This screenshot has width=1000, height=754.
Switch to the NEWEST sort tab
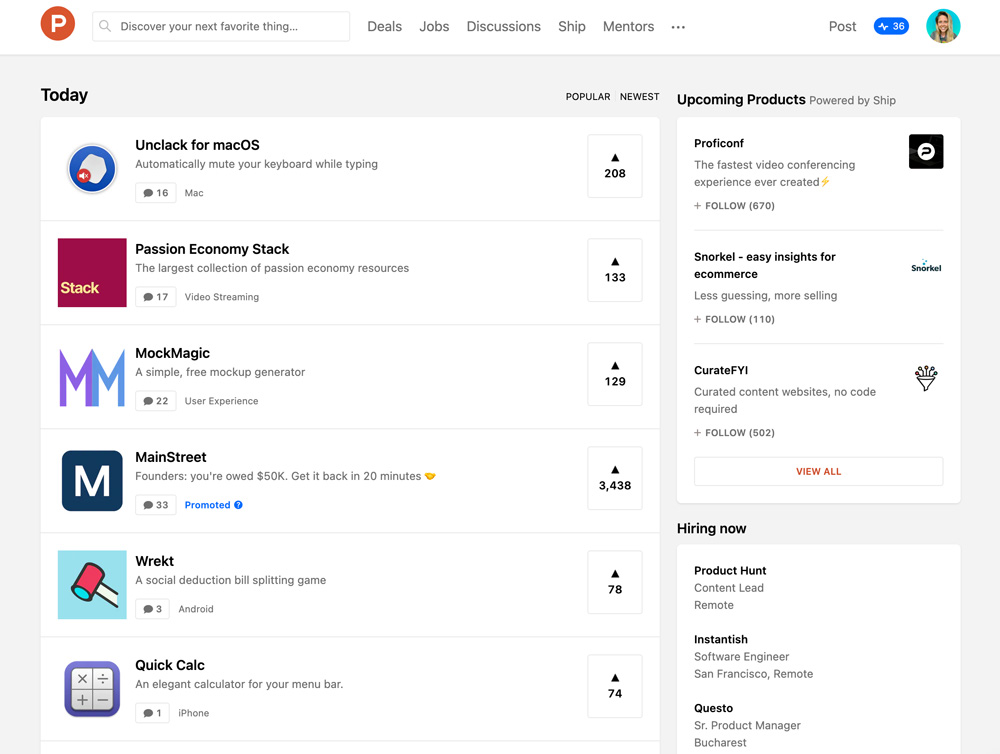coord(640,96)
